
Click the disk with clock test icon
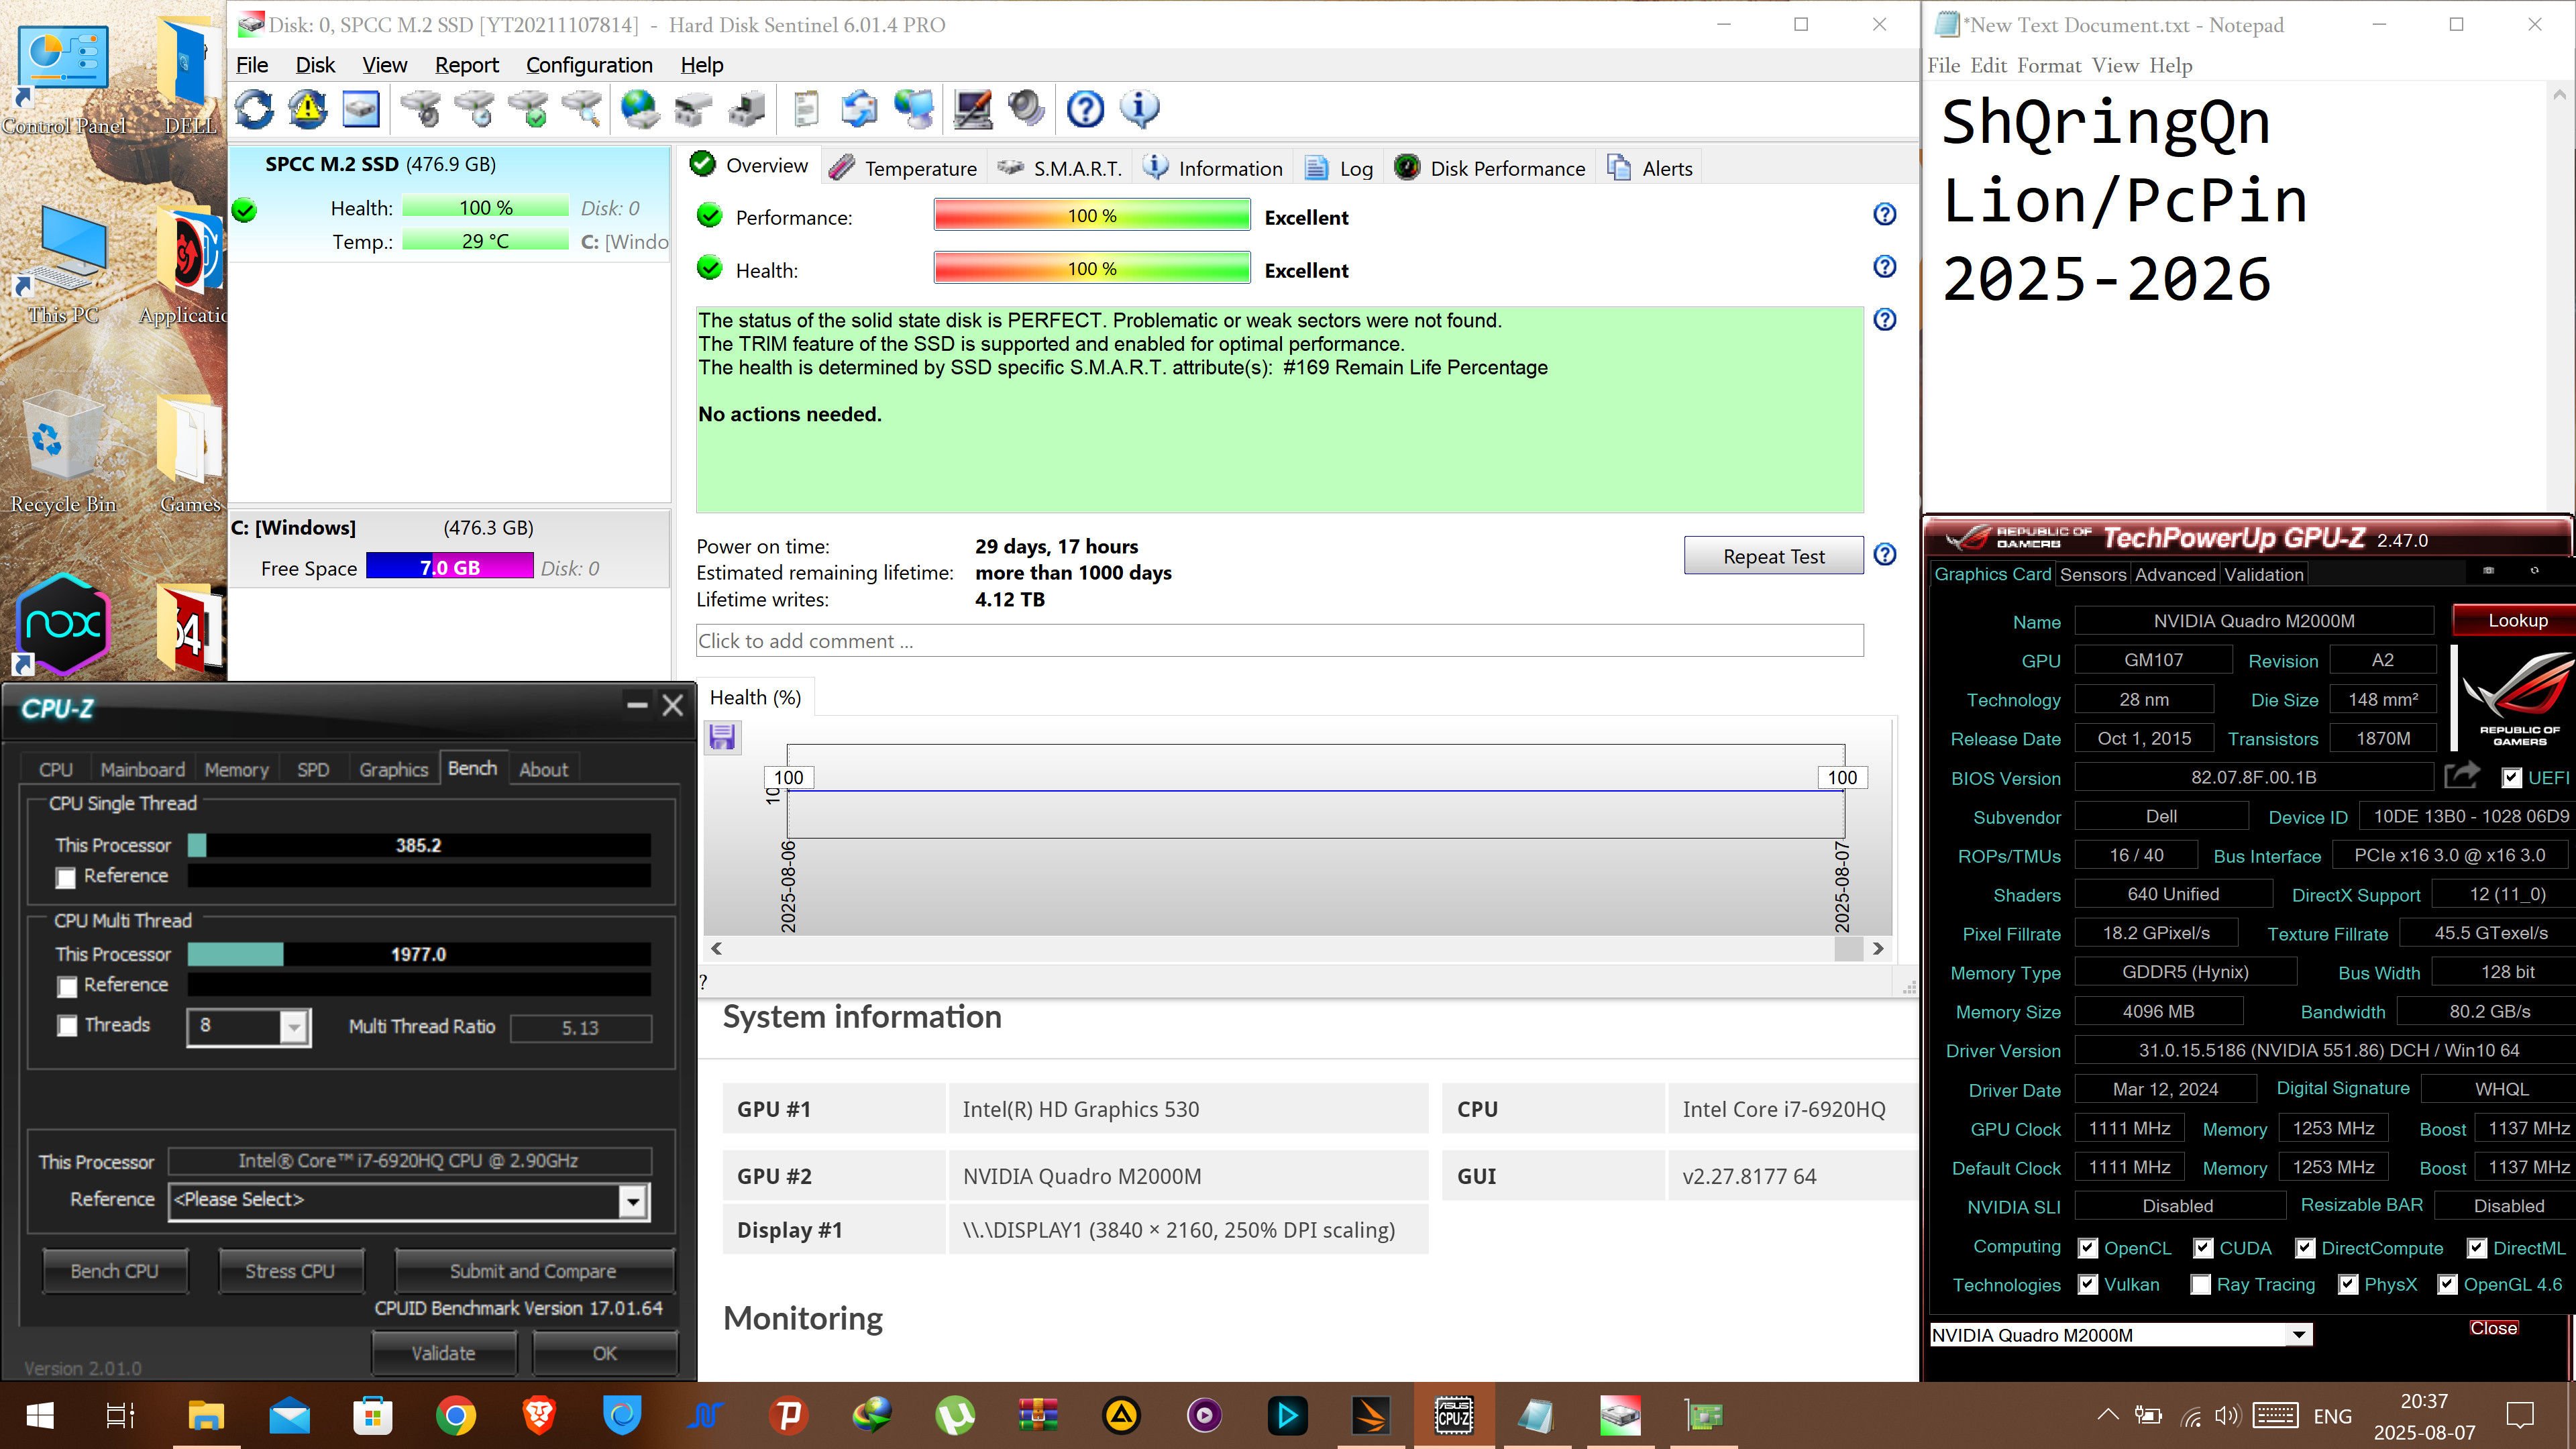click(x=475, y=109)
